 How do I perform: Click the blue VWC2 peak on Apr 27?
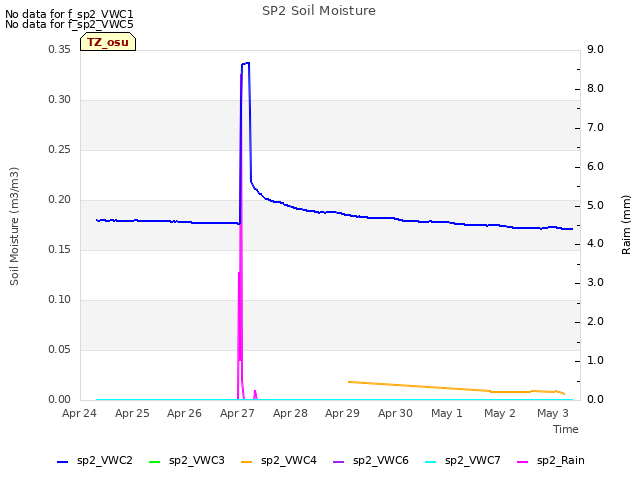coord(246,63)
